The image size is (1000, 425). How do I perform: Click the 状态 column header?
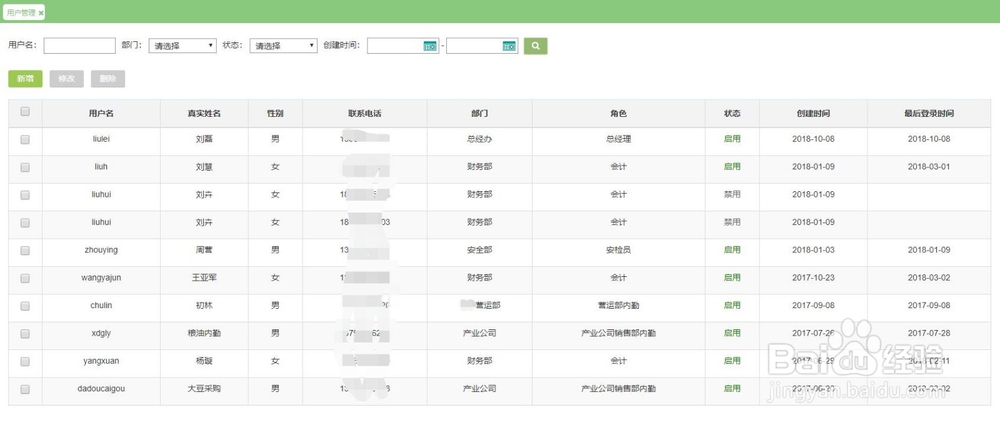[x=732, y=114]
